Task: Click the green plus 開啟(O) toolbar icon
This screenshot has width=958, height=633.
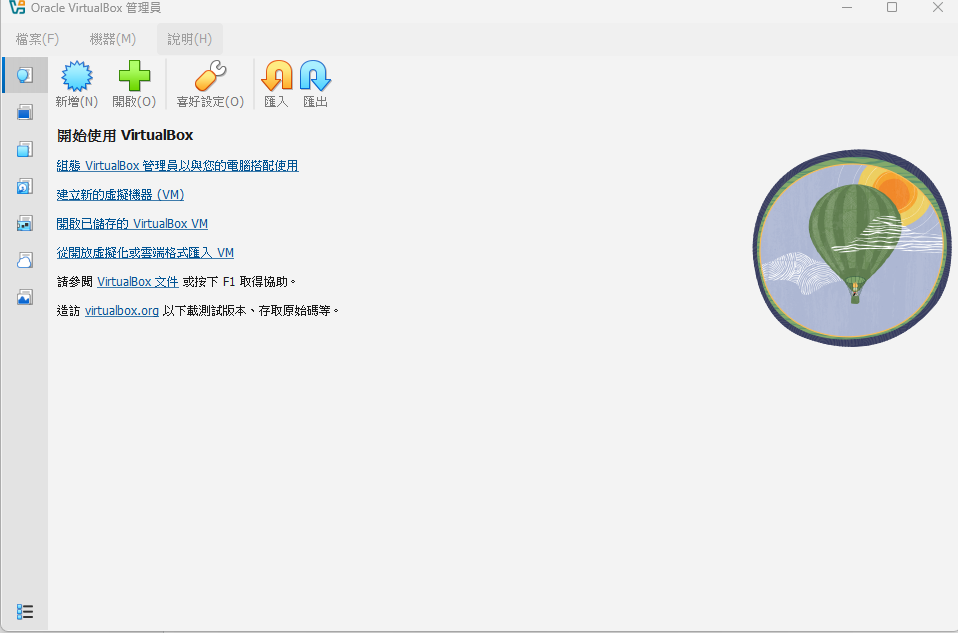Action: (x=134, y=76)
